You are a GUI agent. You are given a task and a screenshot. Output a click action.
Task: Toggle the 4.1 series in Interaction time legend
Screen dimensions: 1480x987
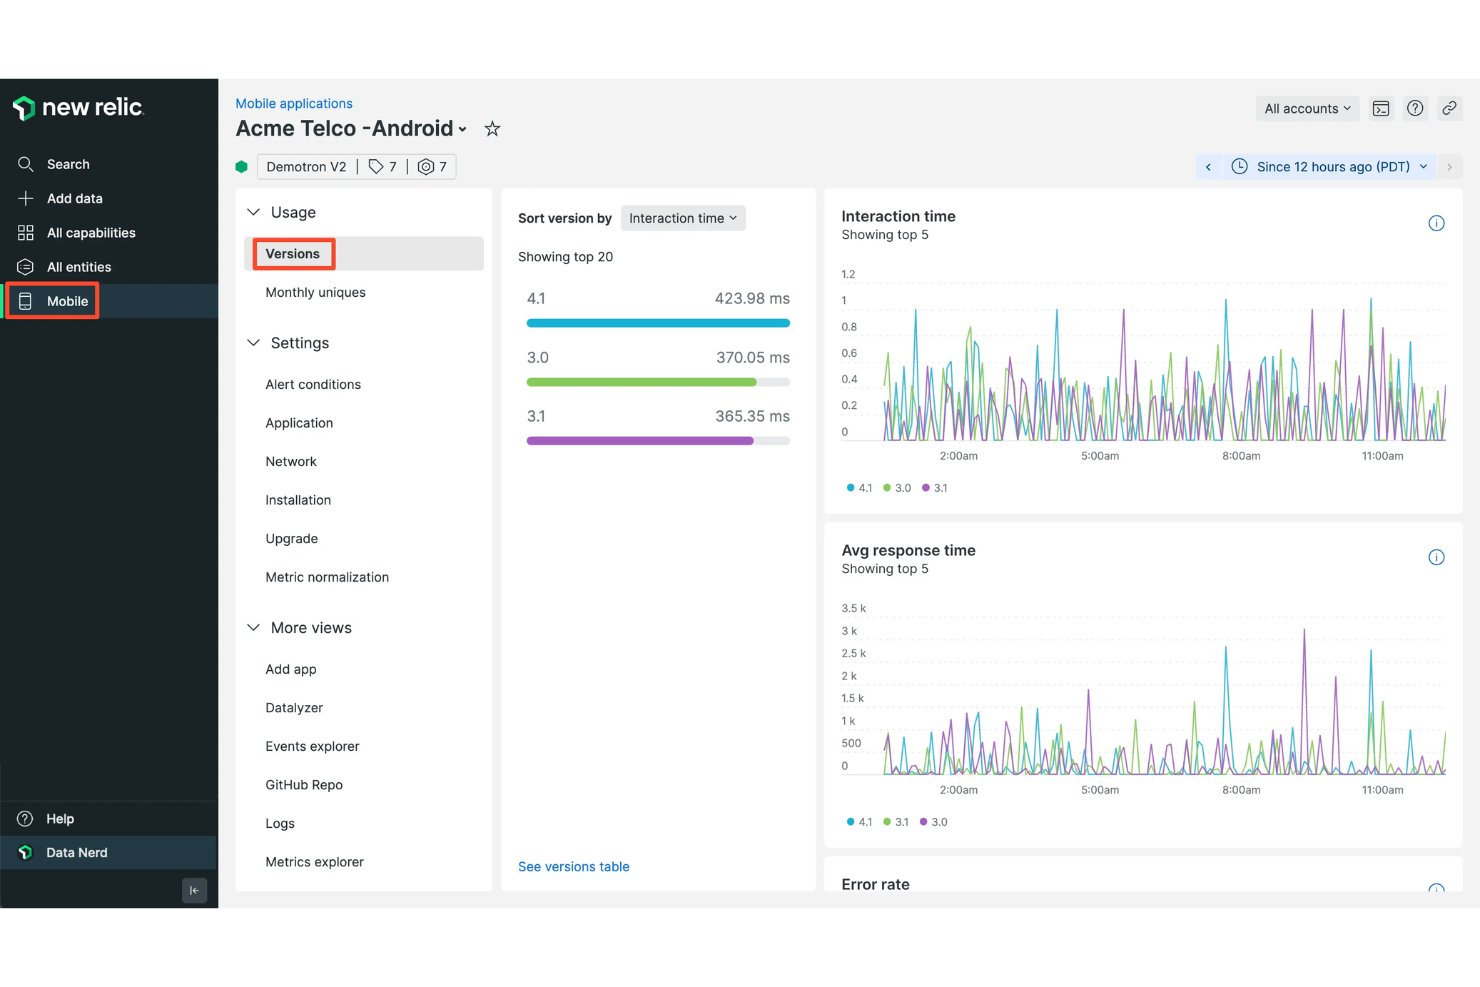coord(858,487)
